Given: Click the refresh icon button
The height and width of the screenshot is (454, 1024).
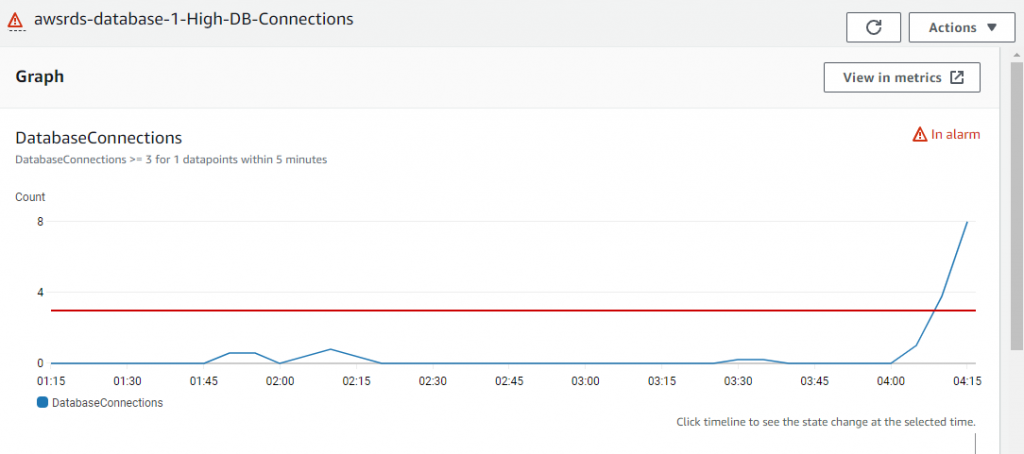Looking at the screenshot, I should click(873, 27).
